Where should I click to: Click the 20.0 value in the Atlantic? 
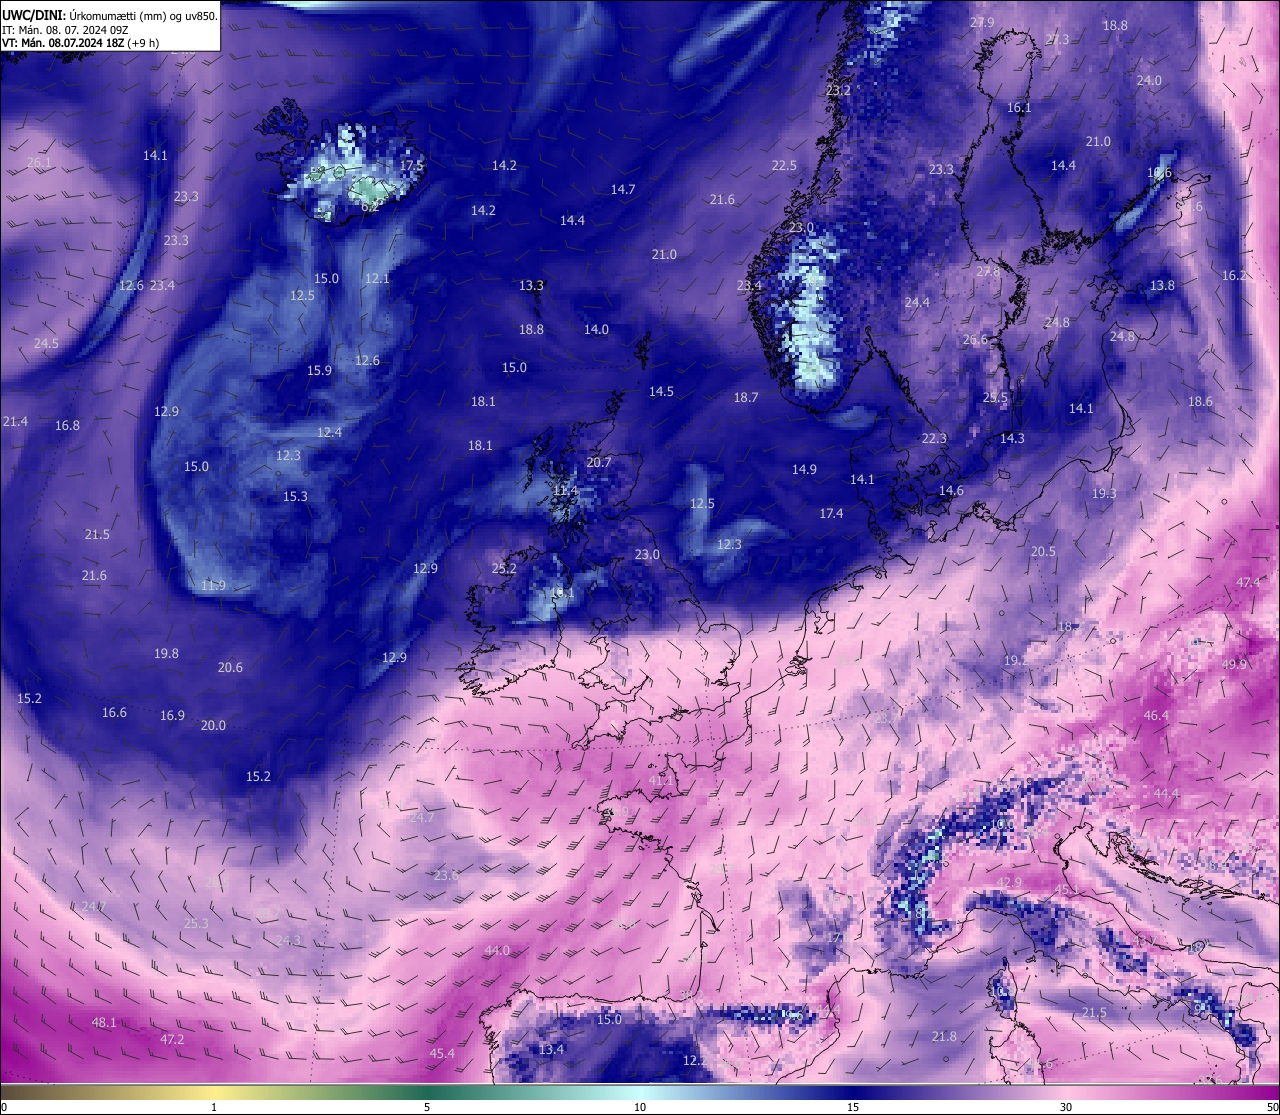coord(213,725)
